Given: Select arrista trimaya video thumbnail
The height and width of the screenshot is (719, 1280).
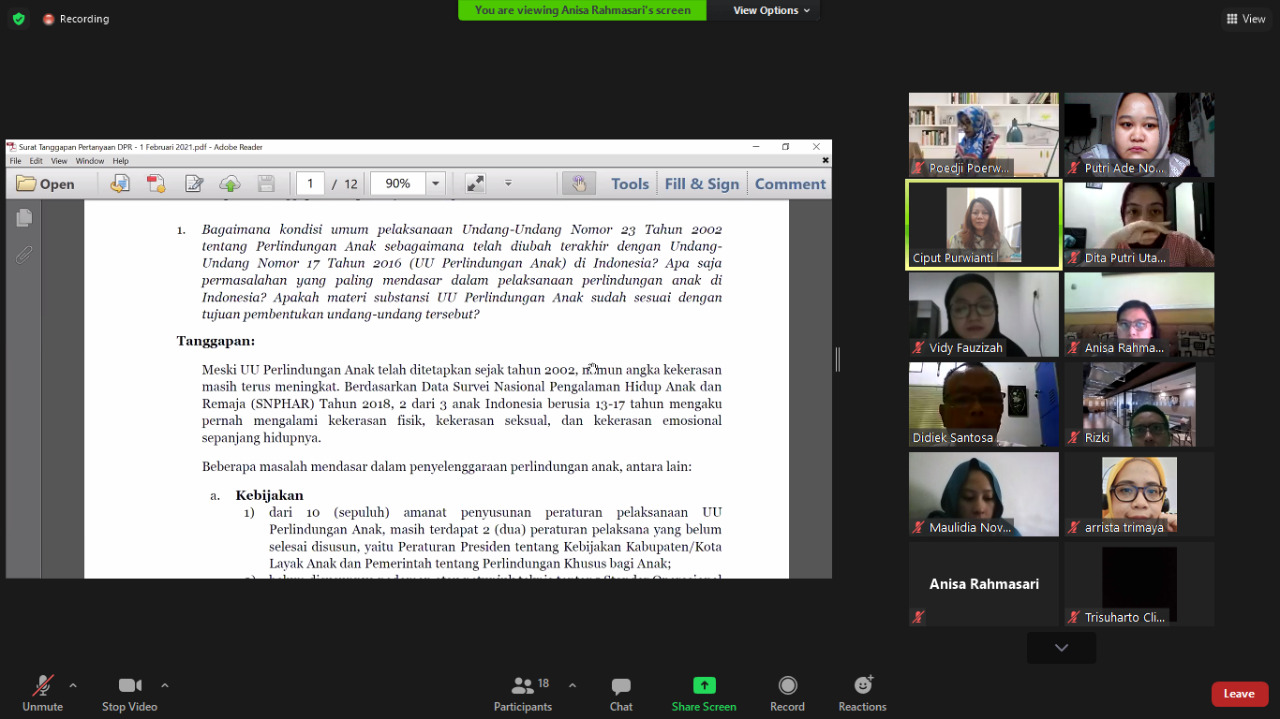Looking at the screenshot, I should [1139, 494].
